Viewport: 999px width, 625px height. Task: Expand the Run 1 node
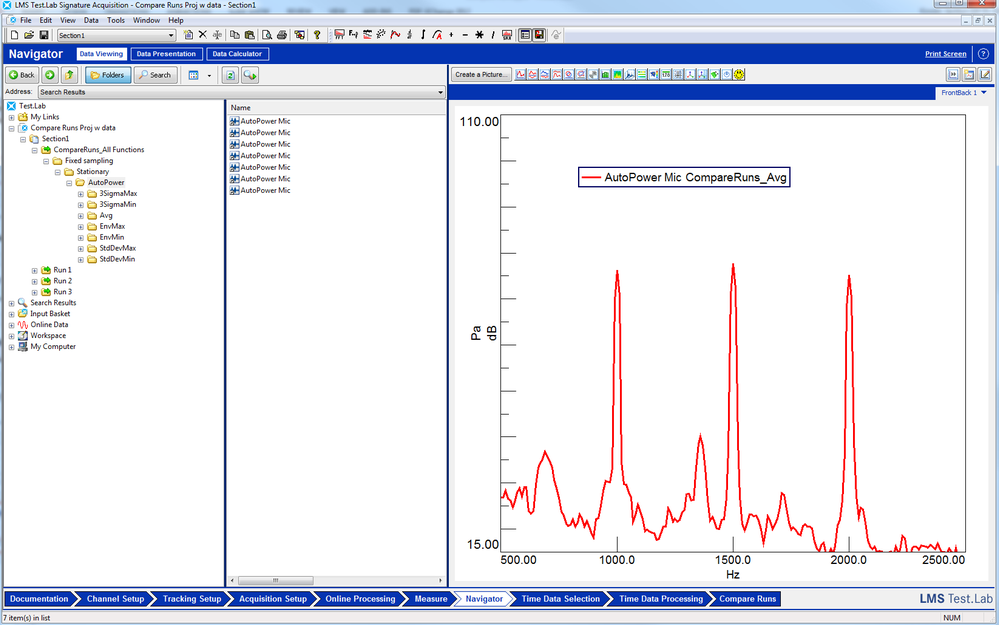click(34, 271)
